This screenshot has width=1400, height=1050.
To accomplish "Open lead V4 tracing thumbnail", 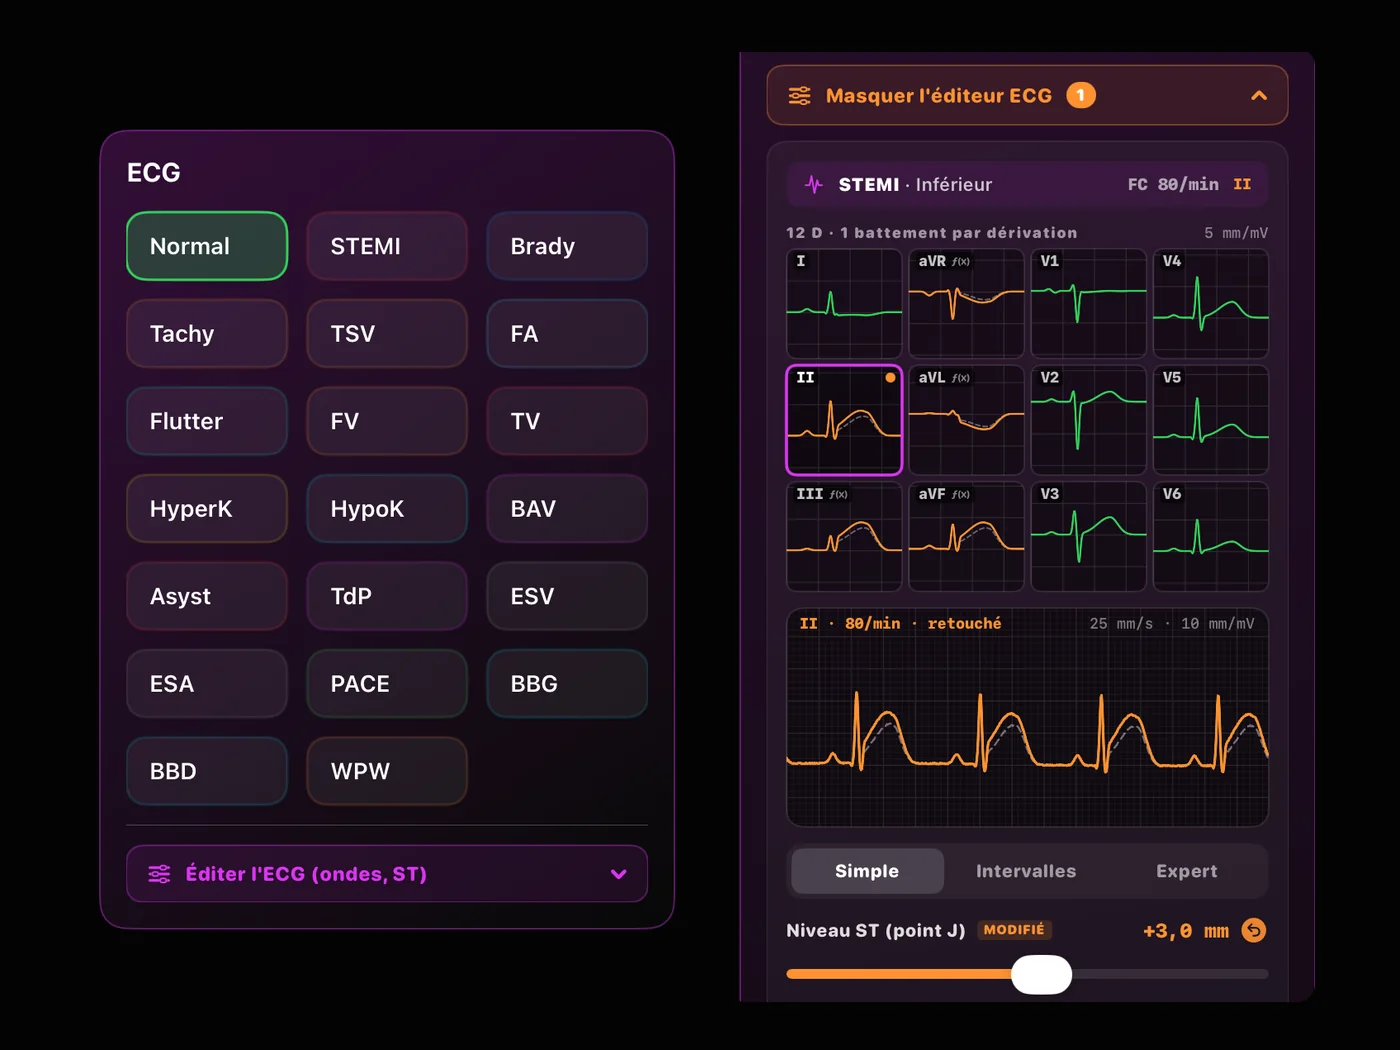I will (1211, 303).
